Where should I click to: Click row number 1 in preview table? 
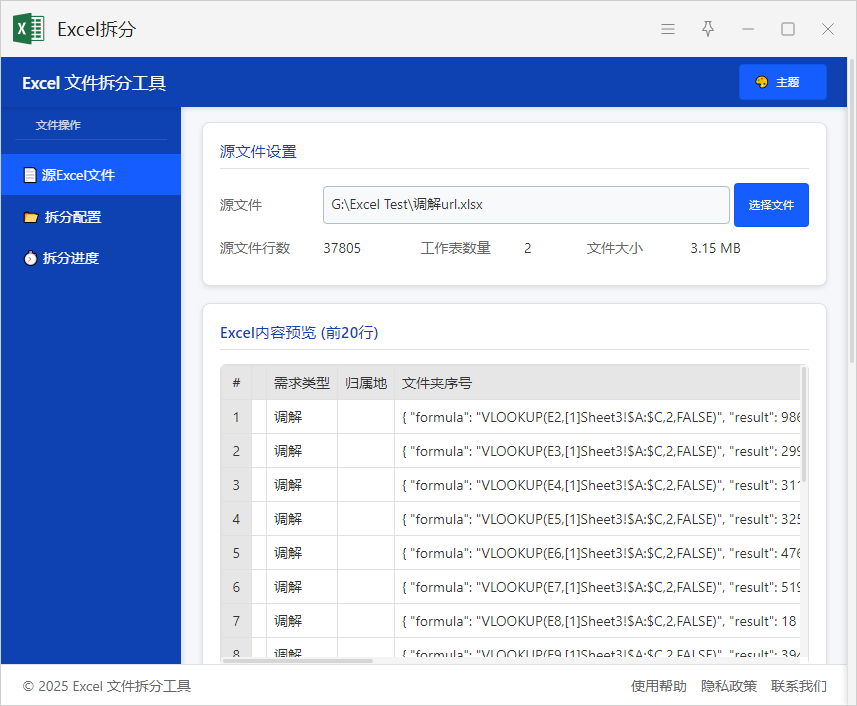point(236,417)
